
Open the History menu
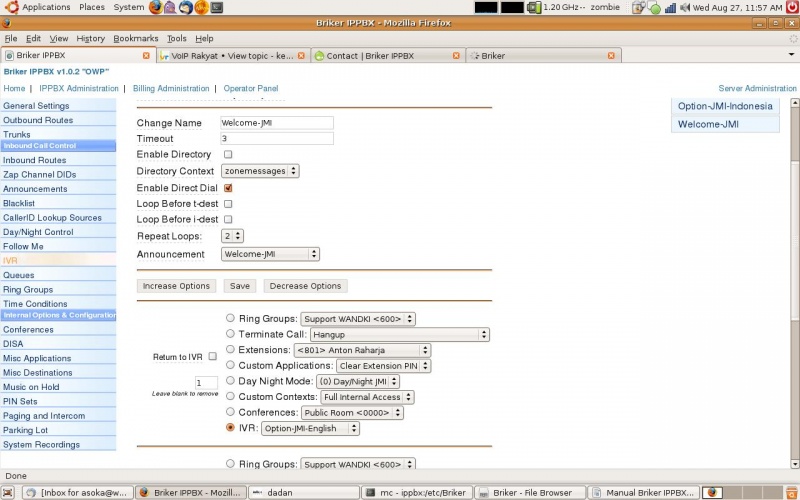(x=90, y=38)
